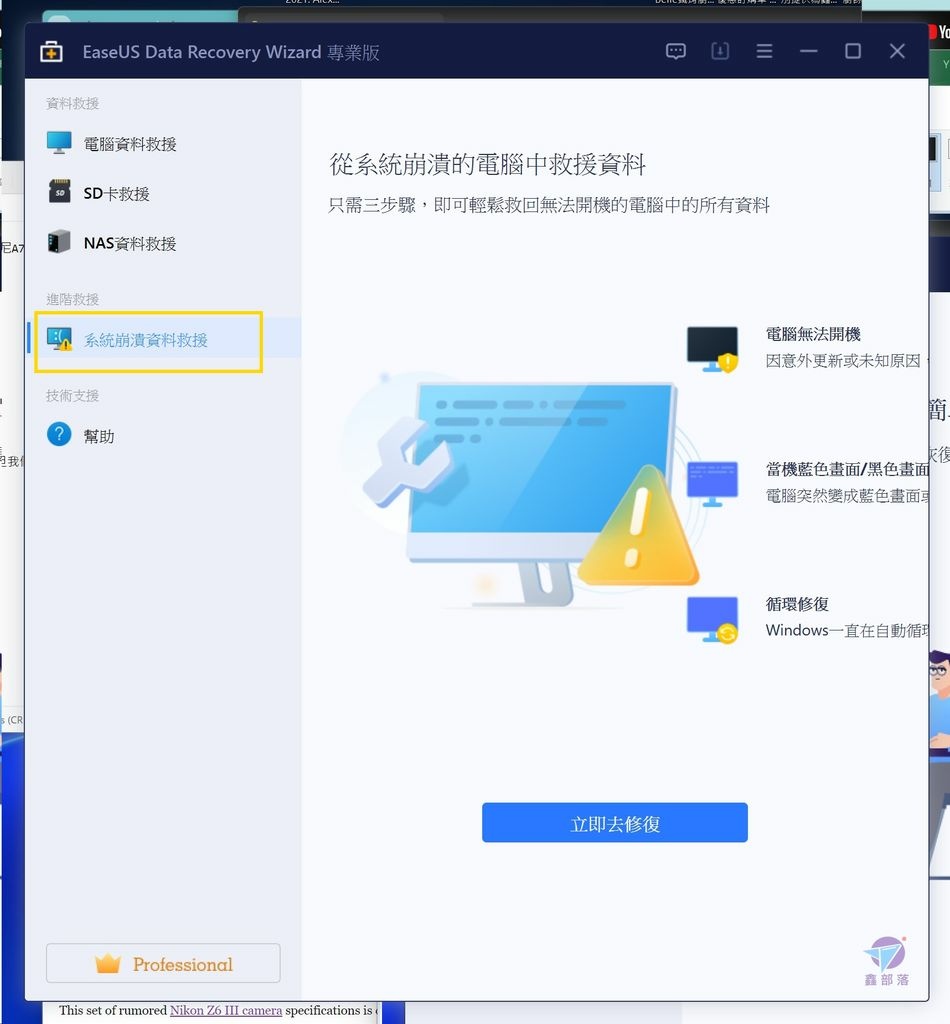Viewport: 950px width, 1024px height.
Task: Maximize the EaseUS Data Recovery Wizard window
Action: 853,51
